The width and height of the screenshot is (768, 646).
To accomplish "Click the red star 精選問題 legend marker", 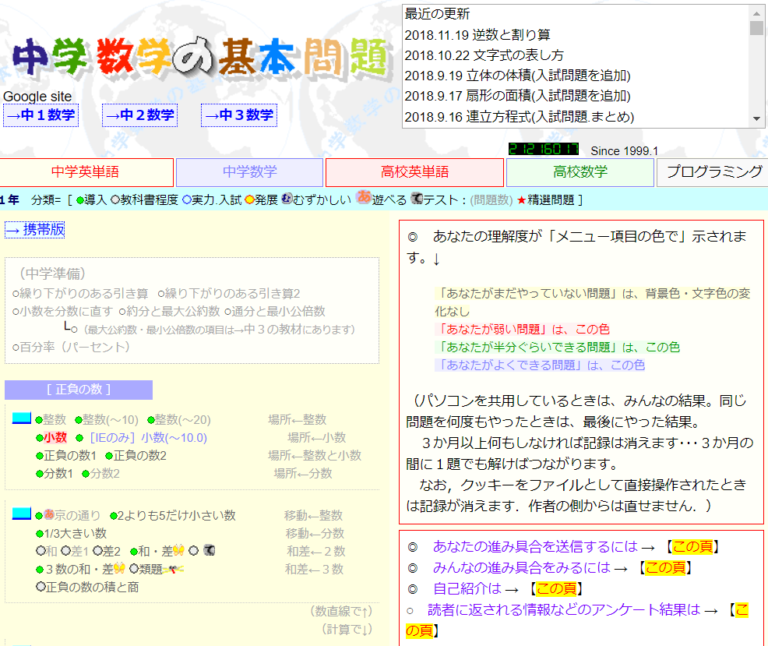I will tap(521, 200).
